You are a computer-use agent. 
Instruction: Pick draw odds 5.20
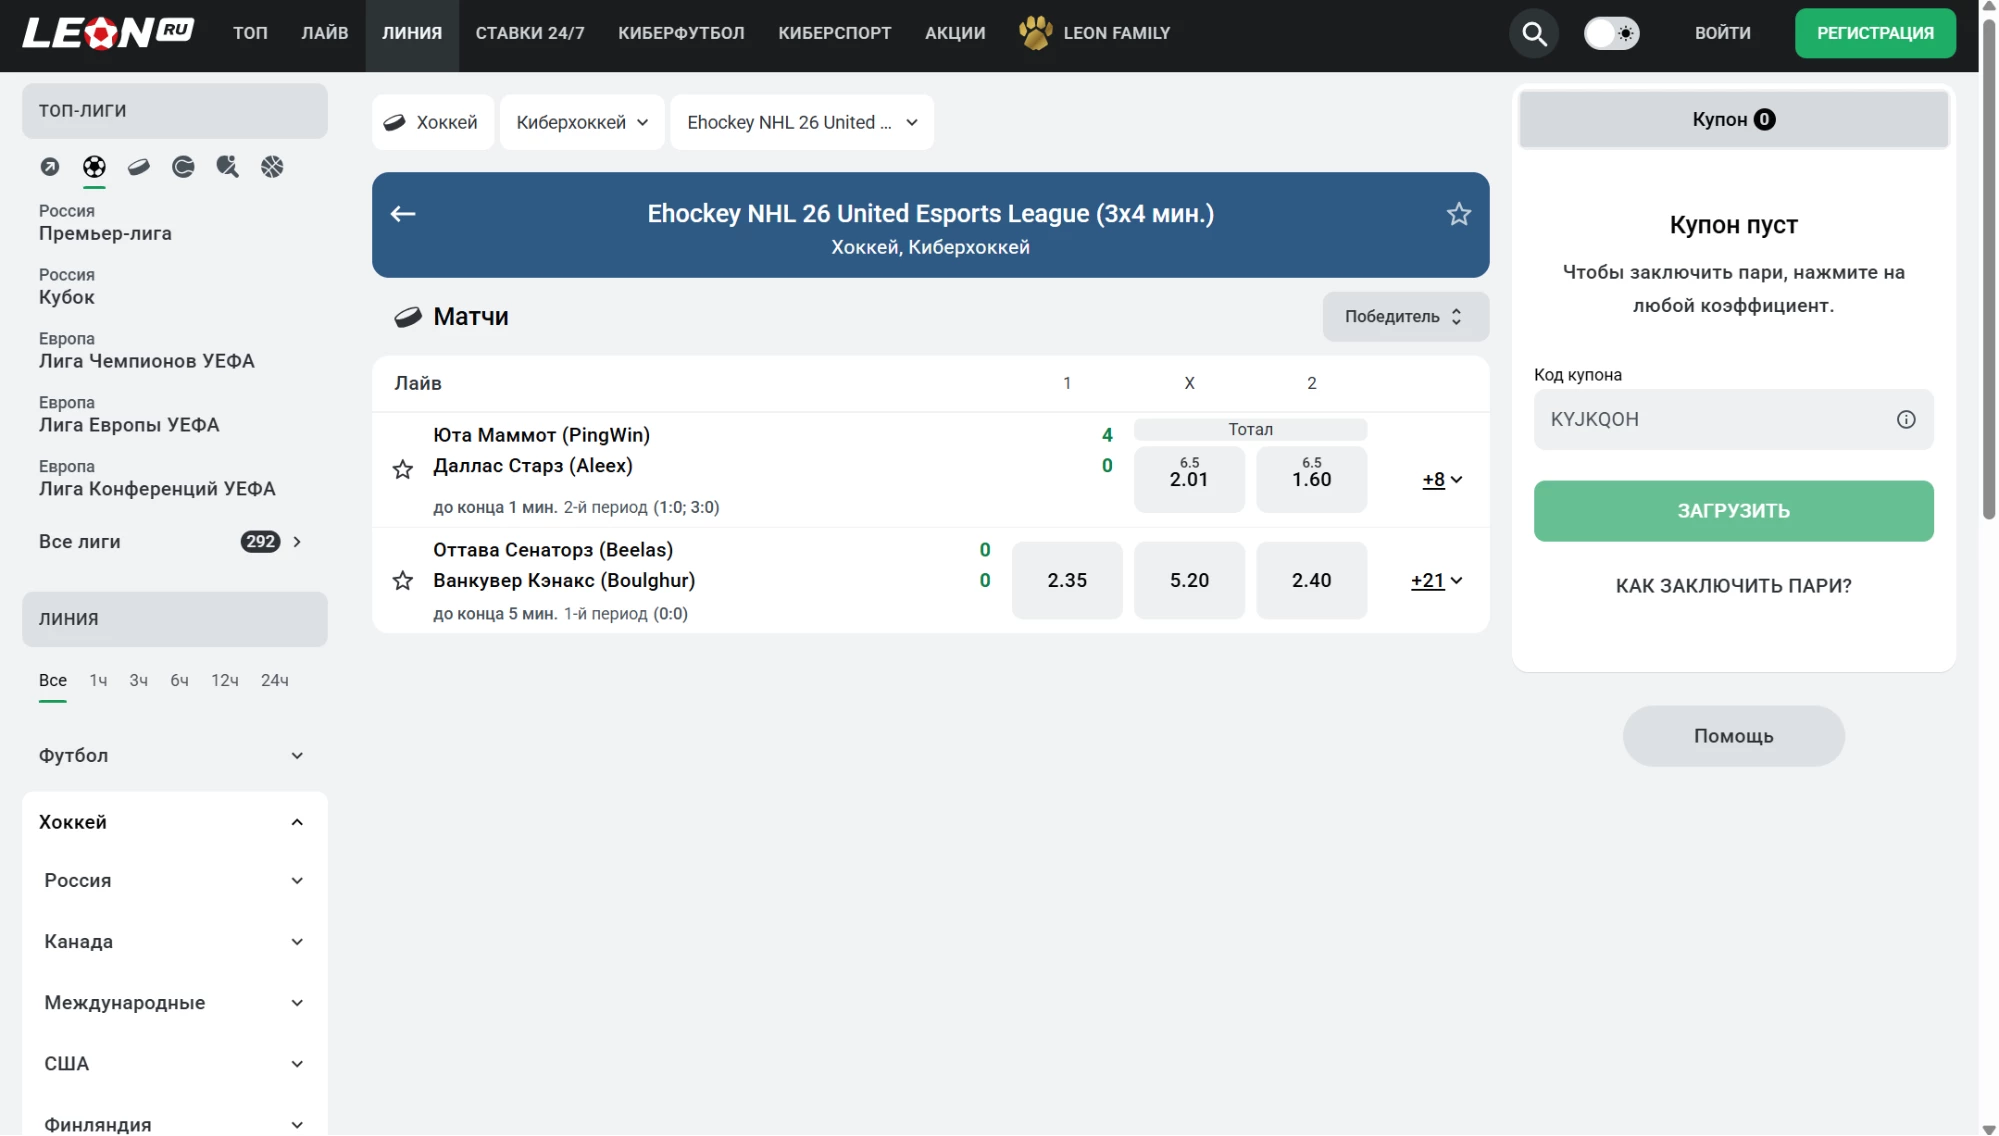[x=1189, y=581]
